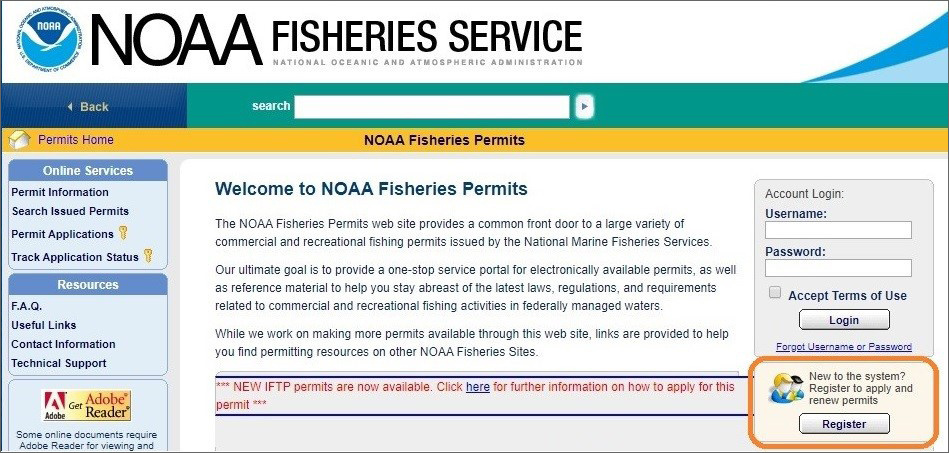Open Permit Information in Online Services
This screenshot has width=949, height=453.
tap(60, 192)
